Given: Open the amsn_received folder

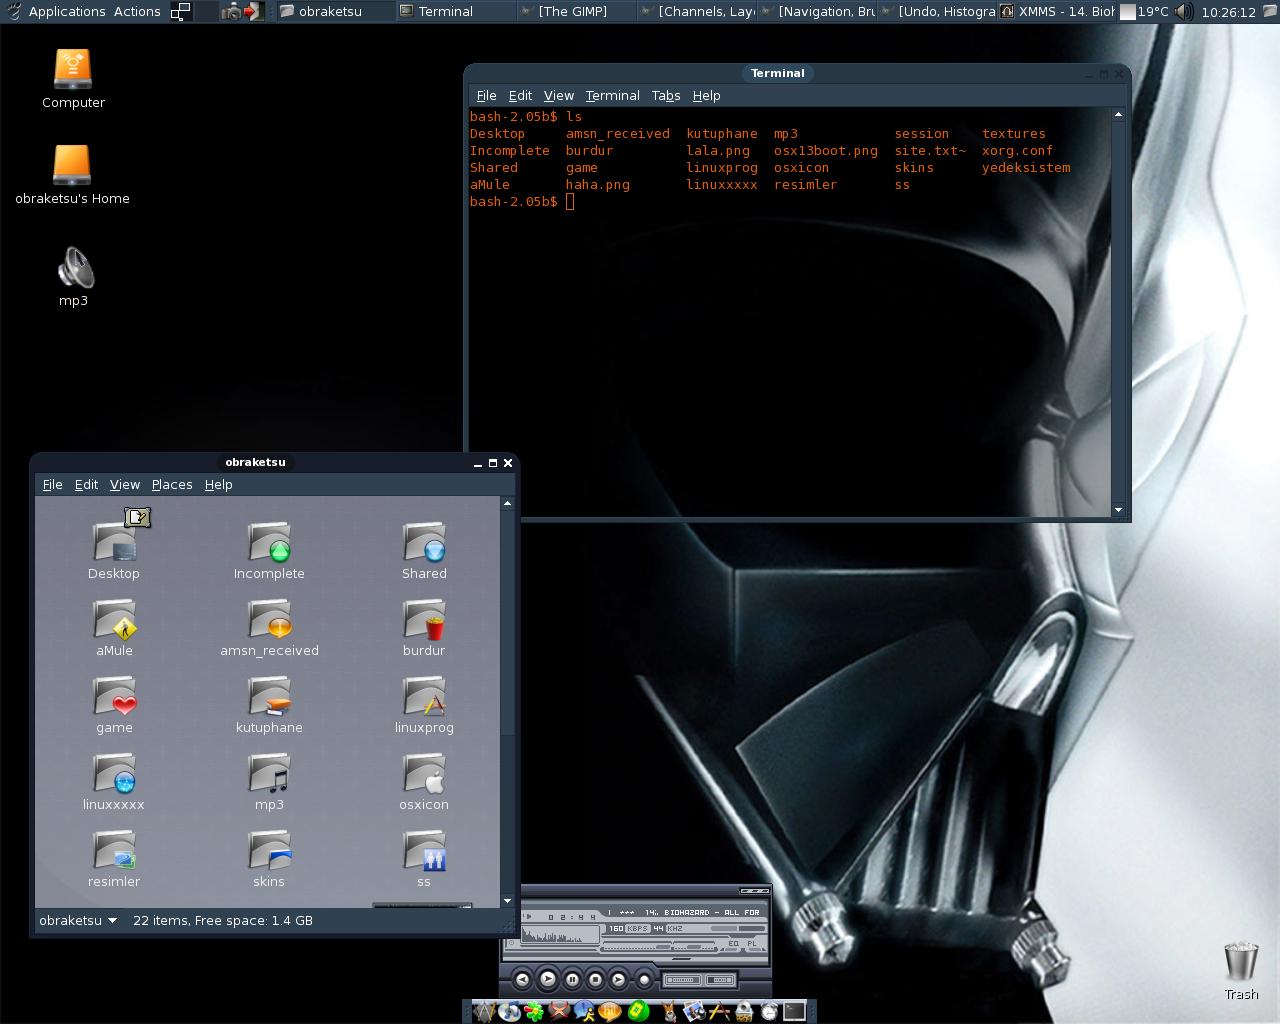Looking at the screenshot, I should (x=269, y=627).
